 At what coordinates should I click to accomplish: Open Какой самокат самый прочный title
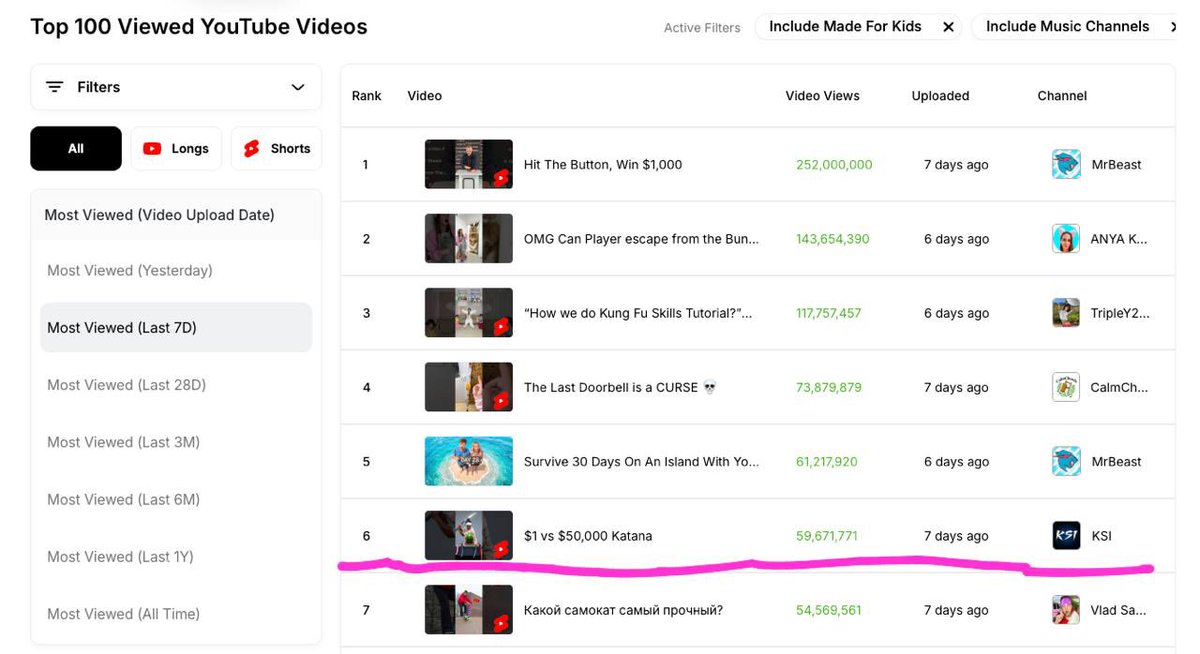pos(623,610)
